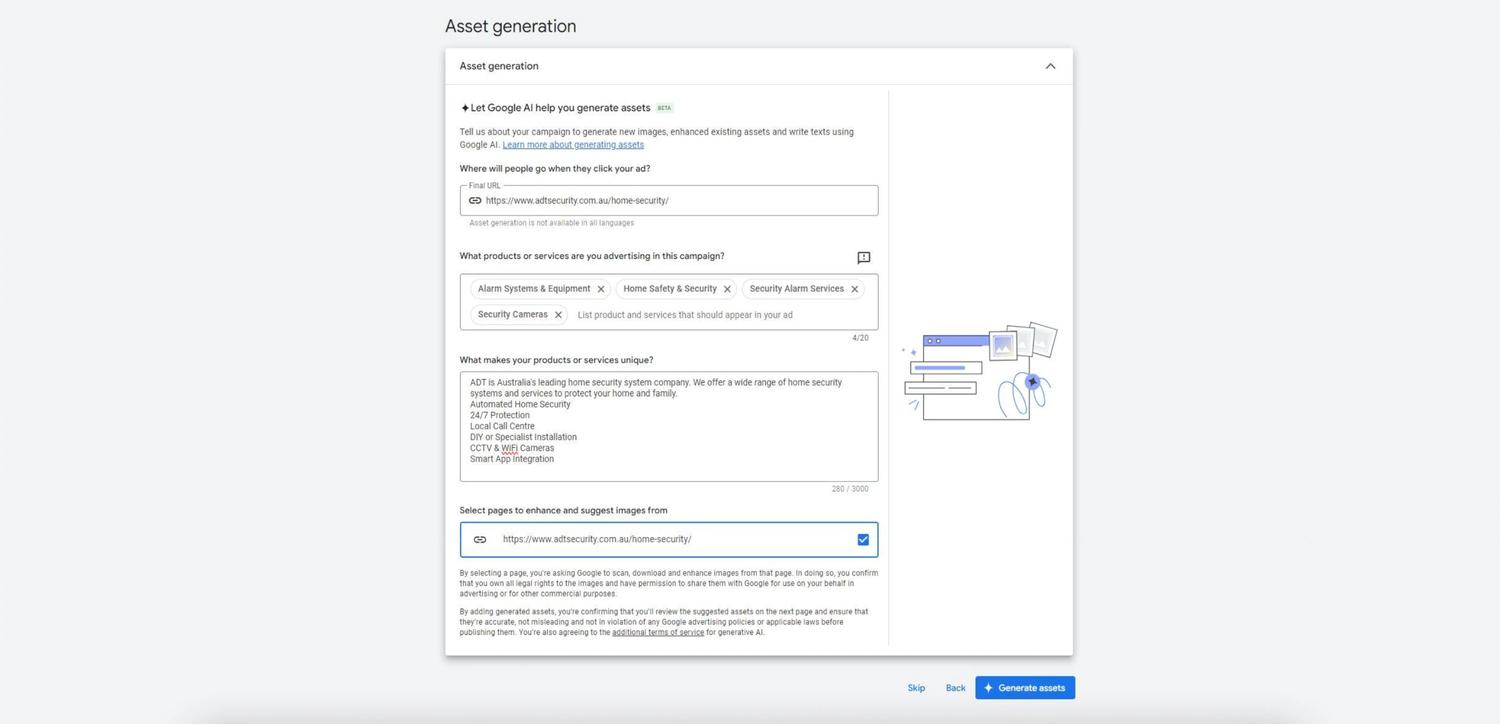
Task: Click the link icon in the Final URL field
Action: point(475,200)
